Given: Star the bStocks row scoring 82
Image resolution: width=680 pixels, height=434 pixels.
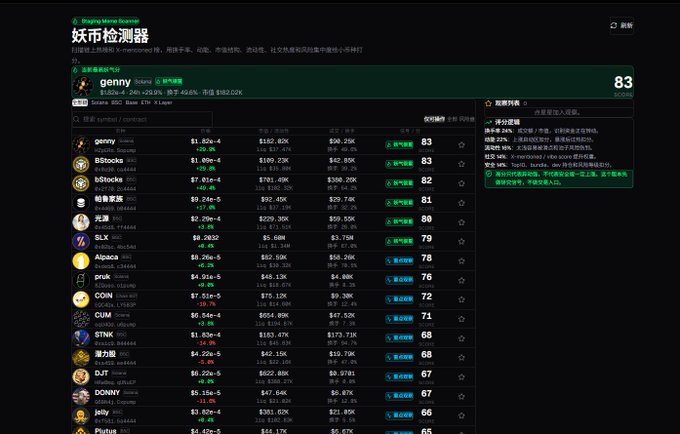Looking at the screenshot, I should coord(461,183).
